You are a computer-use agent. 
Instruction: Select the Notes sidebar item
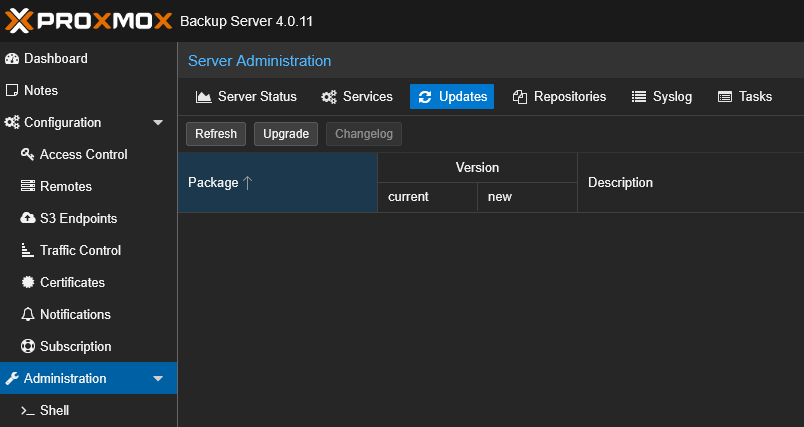tap(41, 91)
